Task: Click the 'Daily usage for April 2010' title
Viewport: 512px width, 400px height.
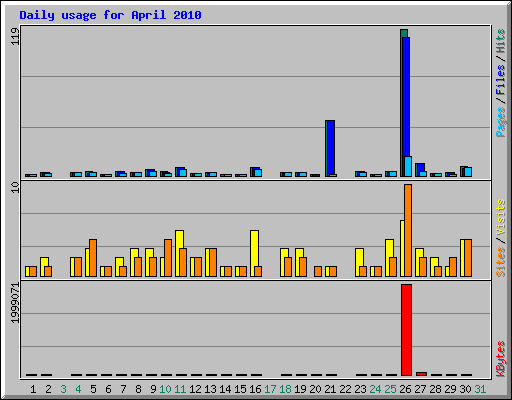Action: coord(110,15)
